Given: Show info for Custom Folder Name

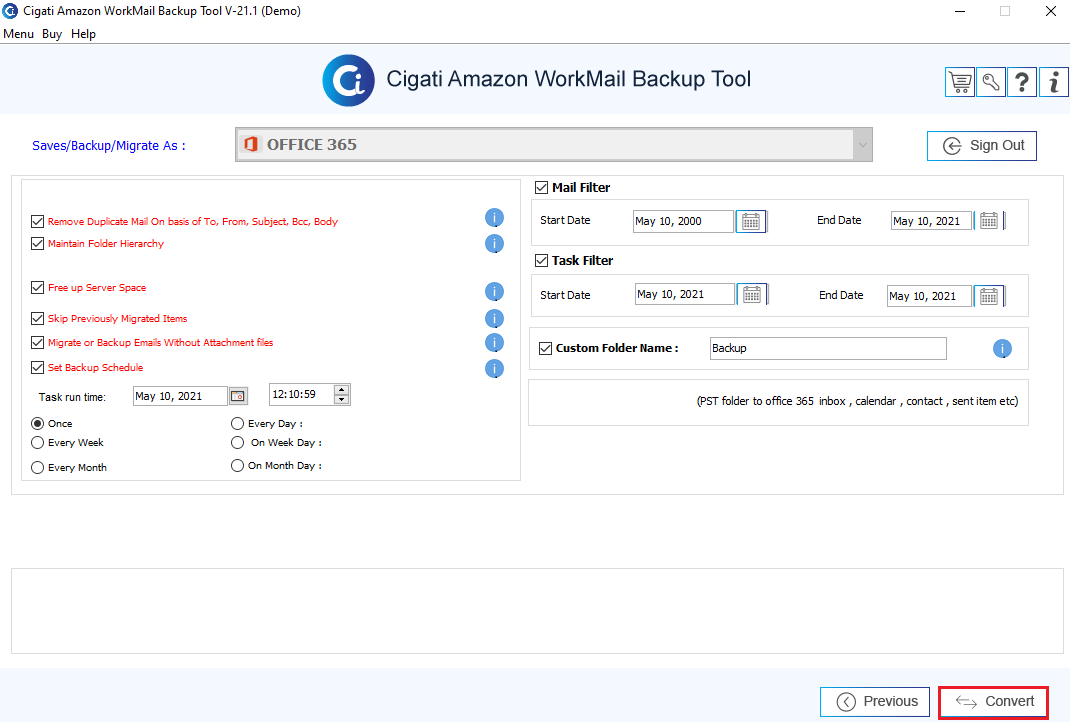Looking at the screenshot, I should tap(1002, 349).
